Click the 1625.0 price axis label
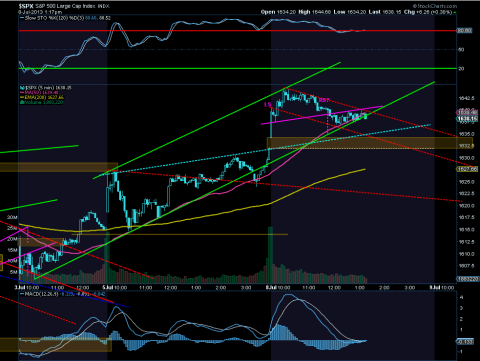The height and width of the screenshot is (361, 480). click(466, 182)
